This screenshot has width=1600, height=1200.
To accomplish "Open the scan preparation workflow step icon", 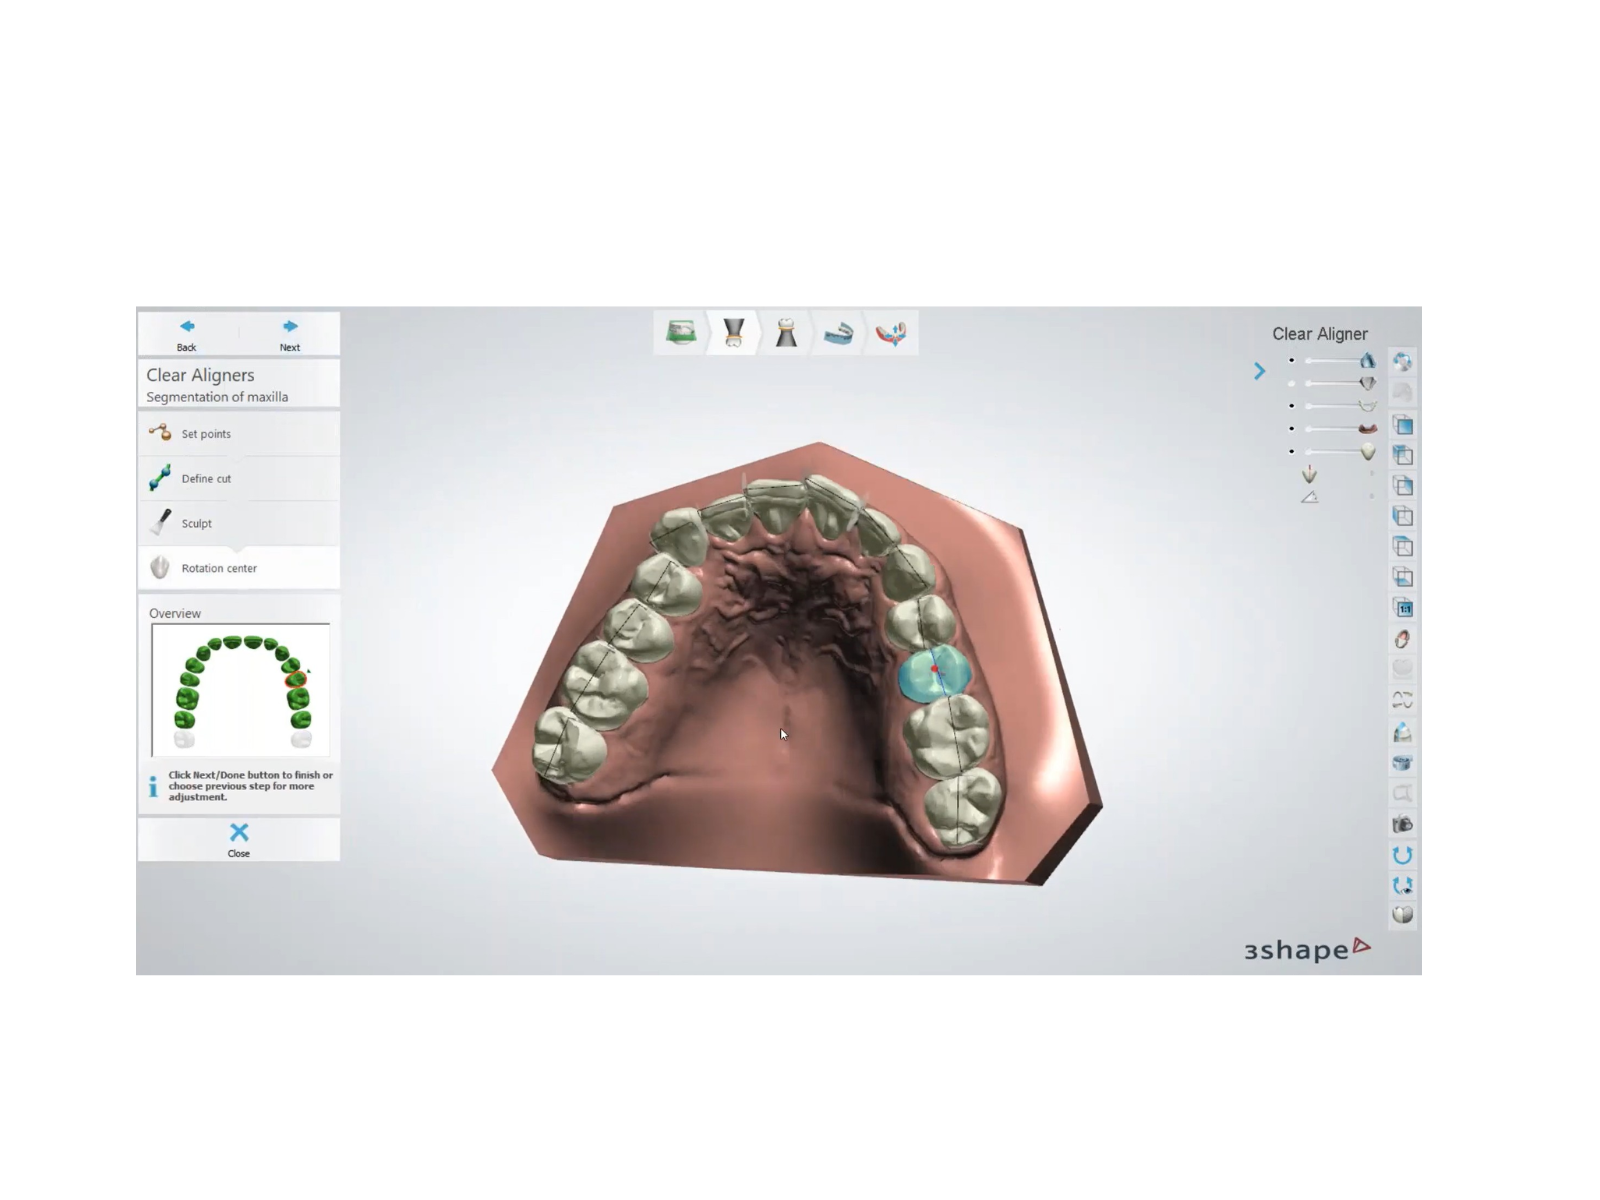I will tap(681, 332).
